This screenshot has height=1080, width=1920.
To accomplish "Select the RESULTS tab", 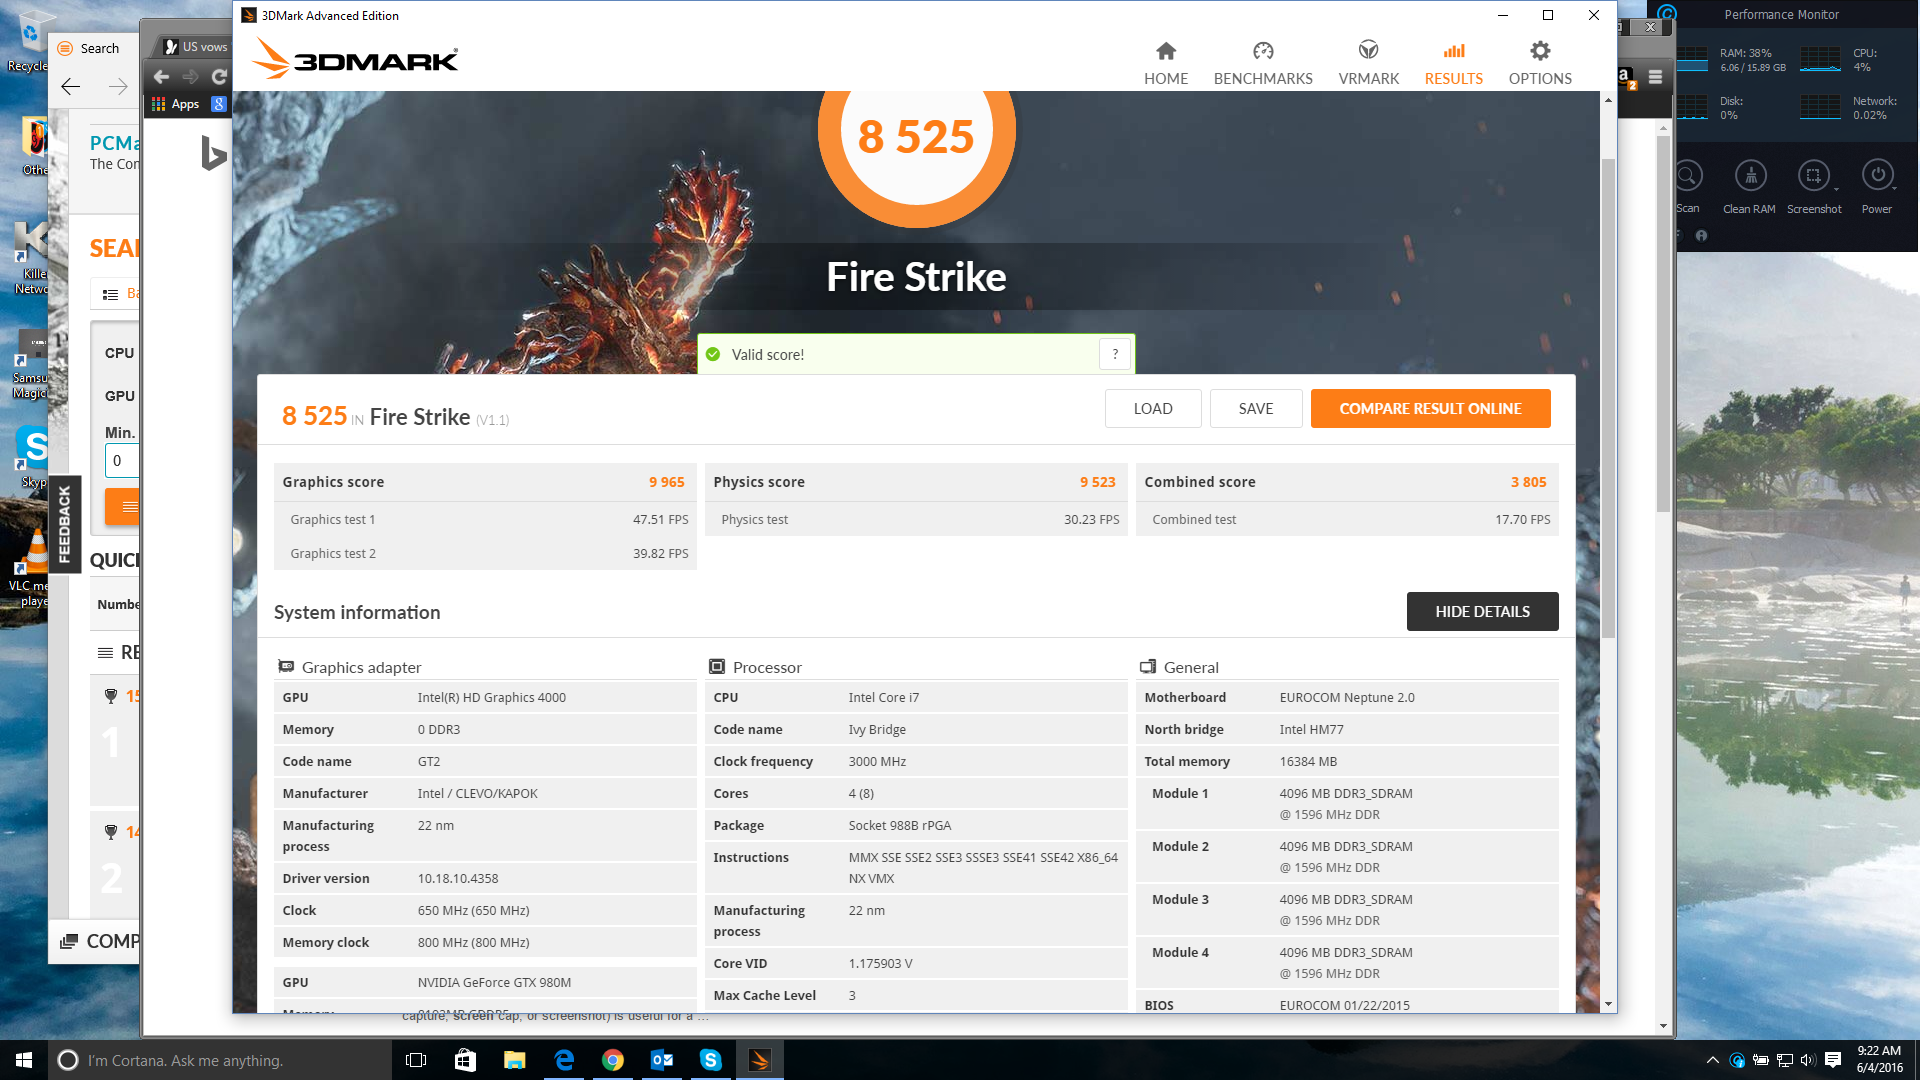I will point(1453,63).
